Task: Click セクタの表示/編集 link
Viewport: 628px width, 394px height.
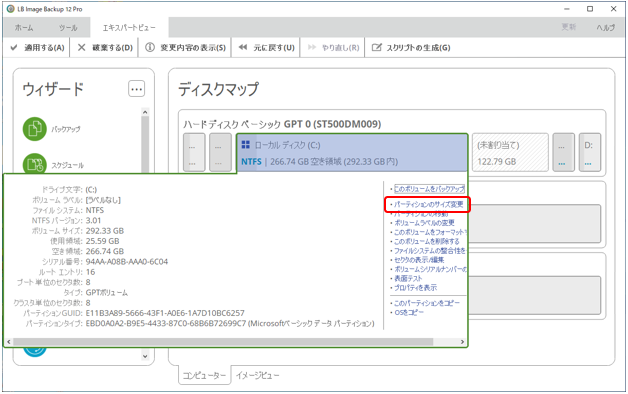Action: tap(419, 260)
